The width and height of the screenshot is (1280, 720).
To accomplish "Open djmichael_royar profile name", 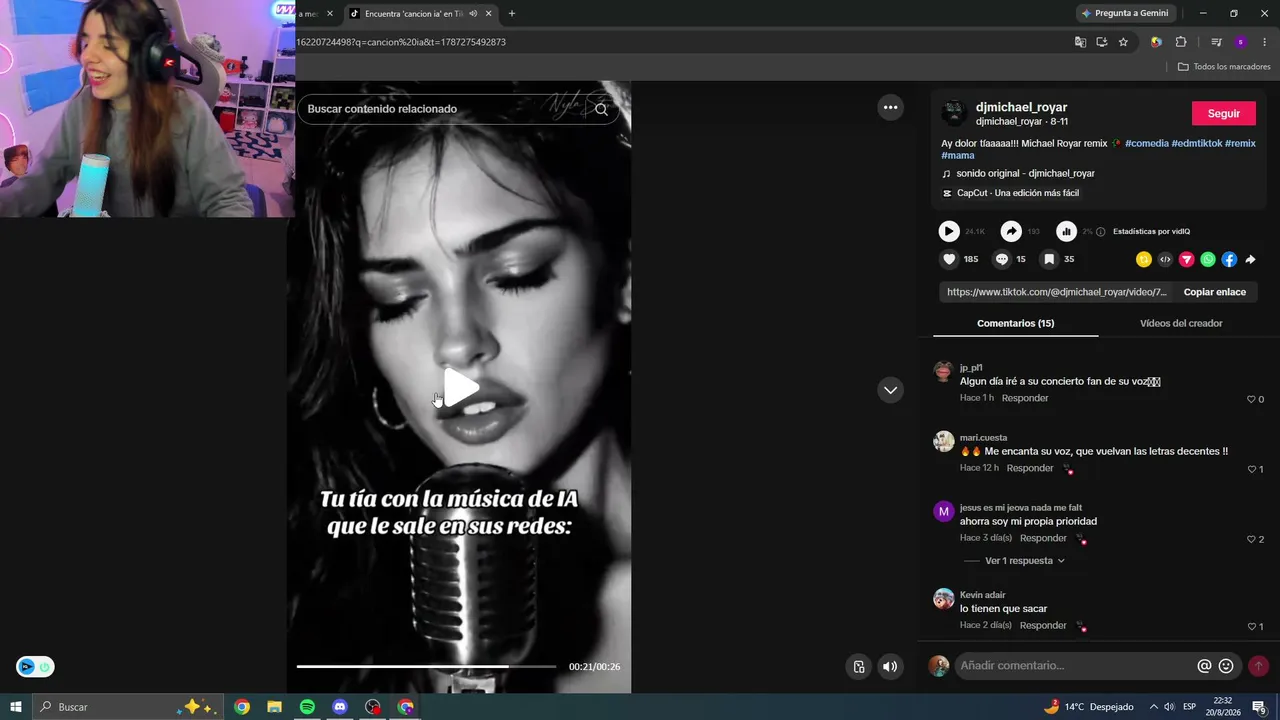I will 1021,107.
